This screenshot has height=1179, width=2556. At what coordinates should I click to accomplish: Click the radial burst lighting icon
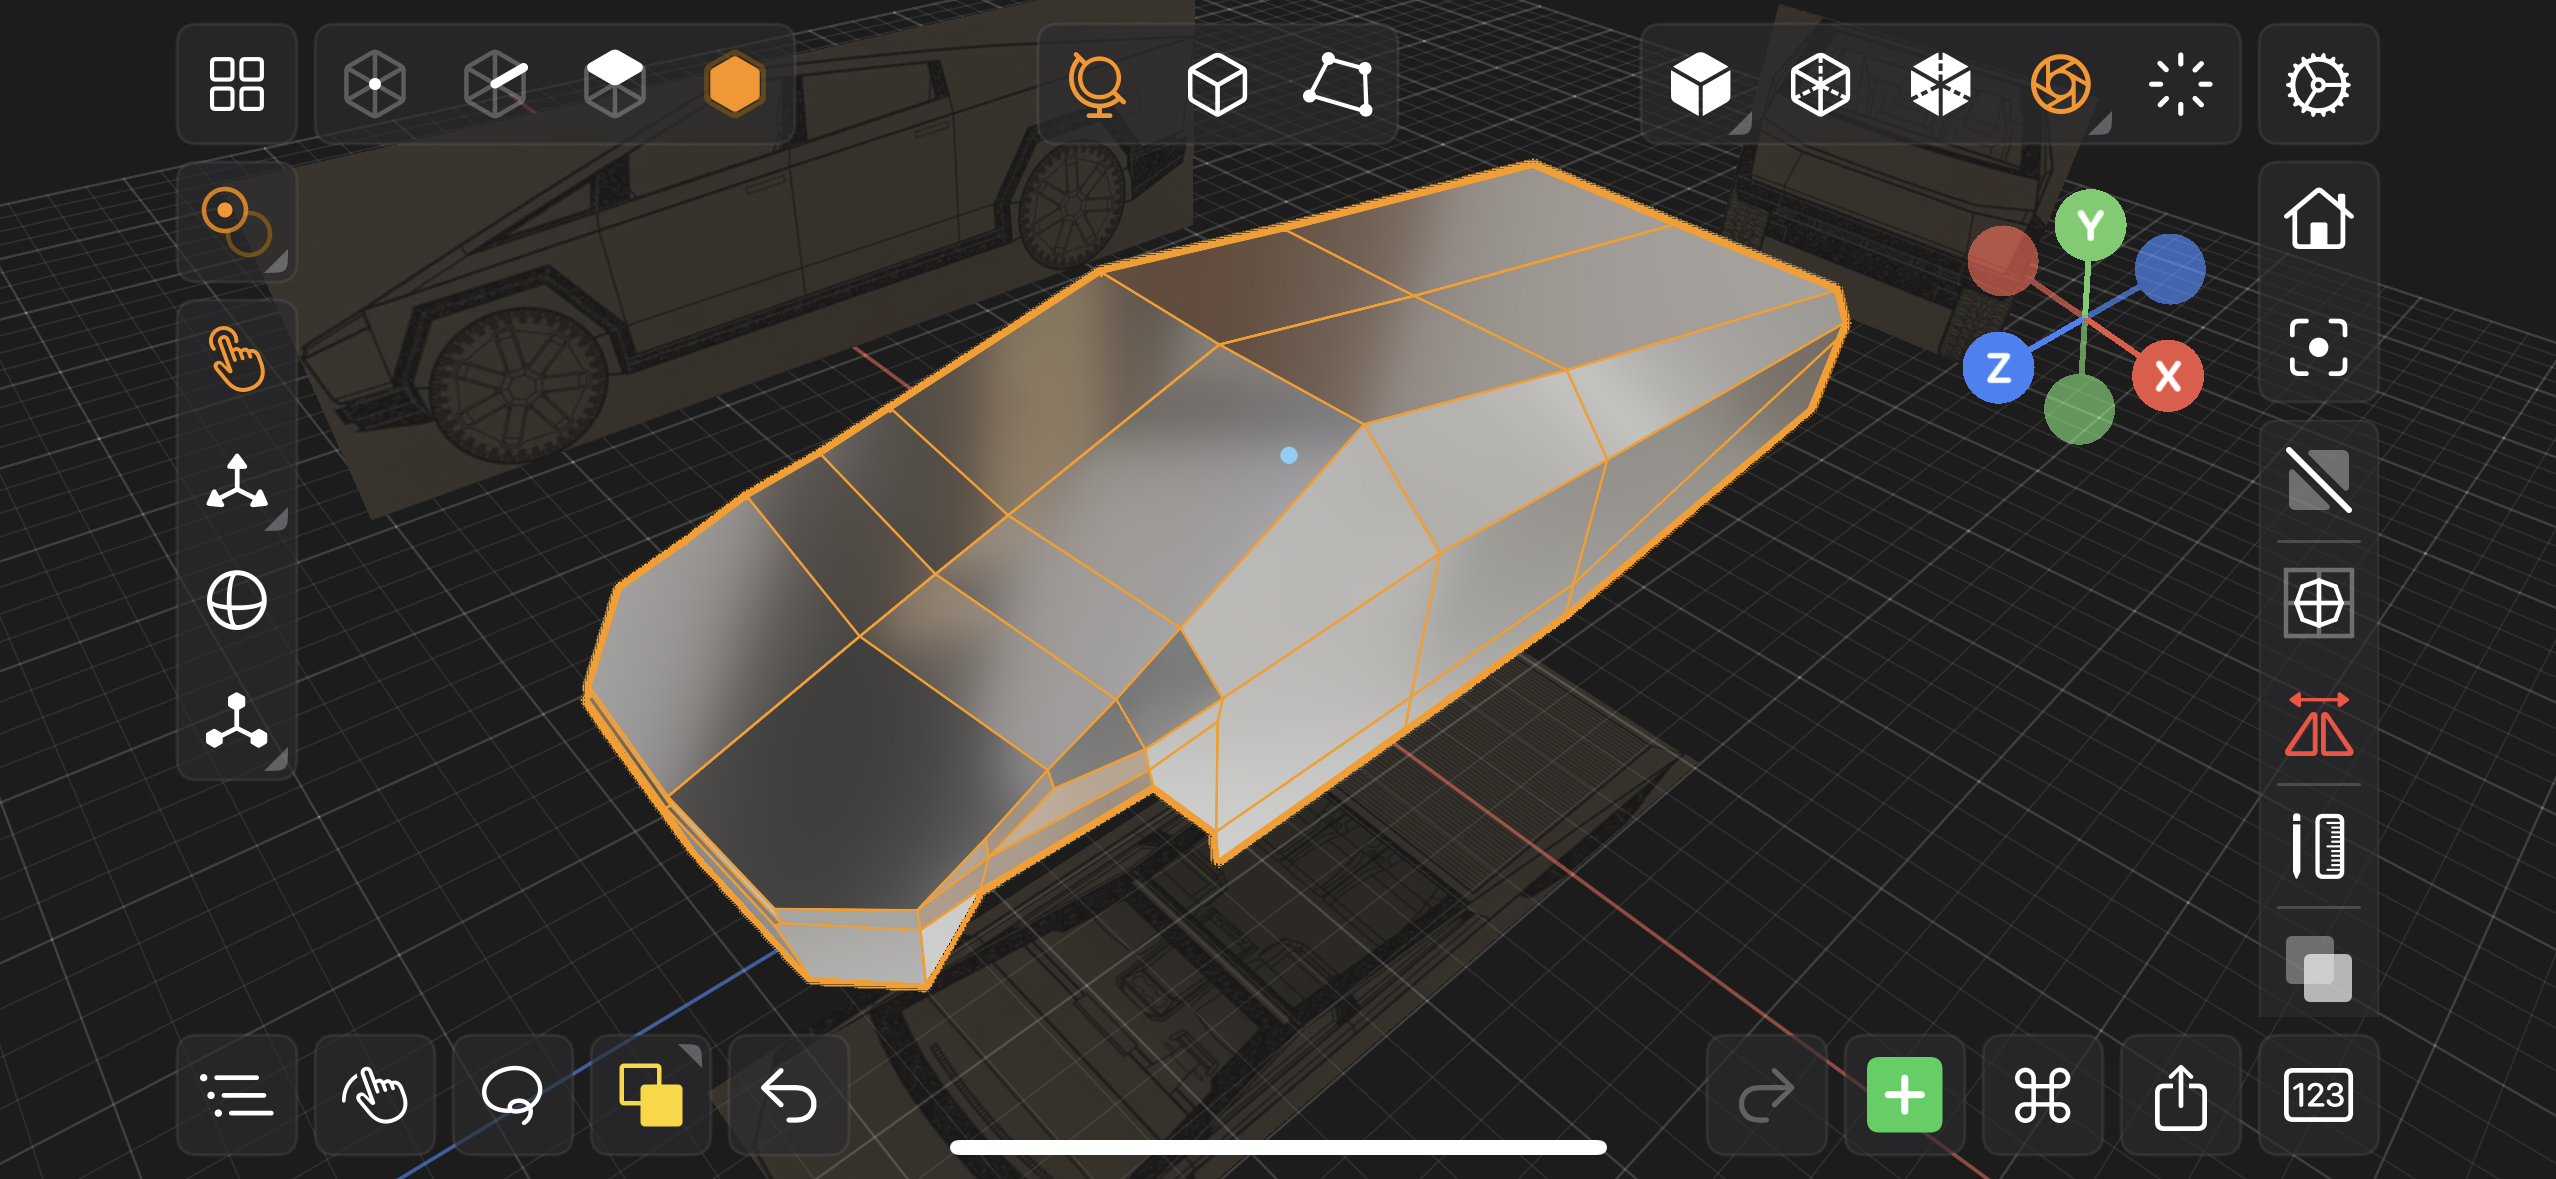pyautogui.click(x=2180, y=84)
